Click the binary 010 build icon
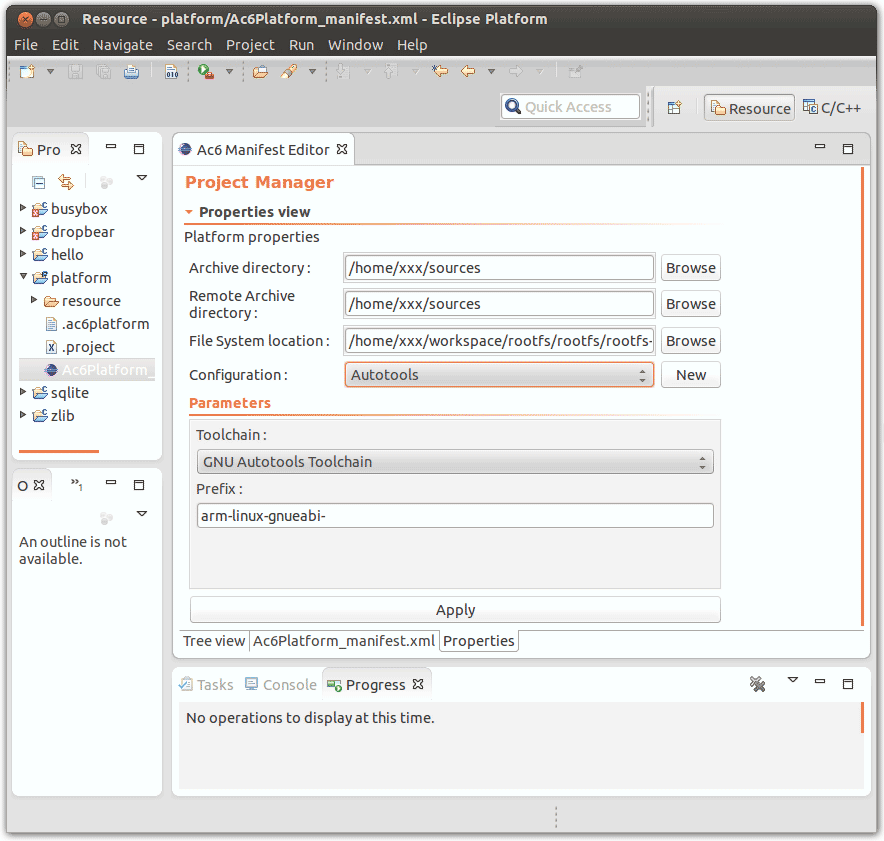 click(x=171, y=72)
